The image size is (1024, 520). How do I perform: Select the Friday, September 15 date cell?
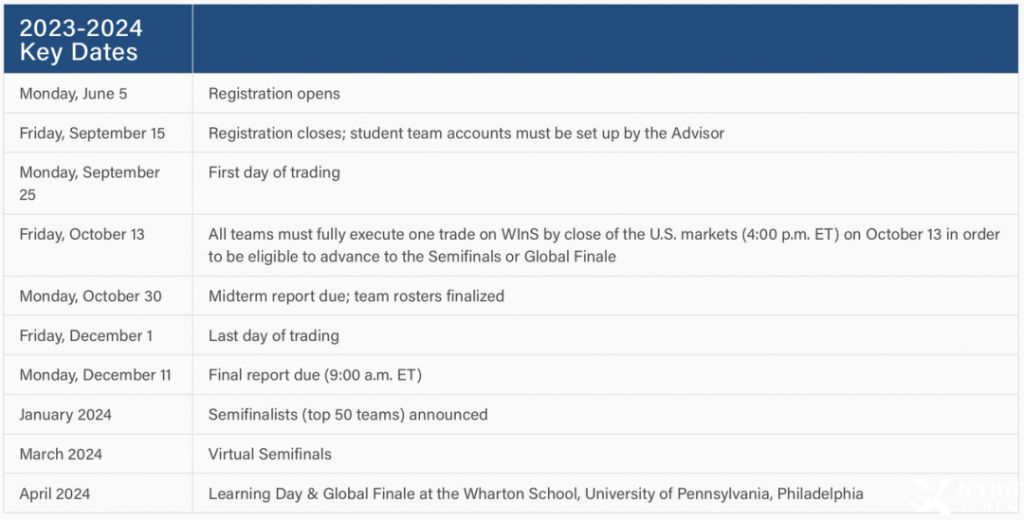[x=98, y=133]
